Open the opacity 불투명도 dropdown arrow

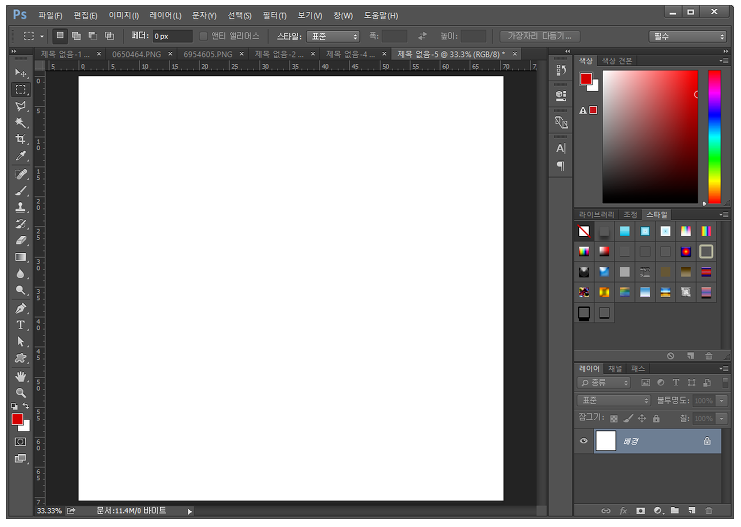722,400
